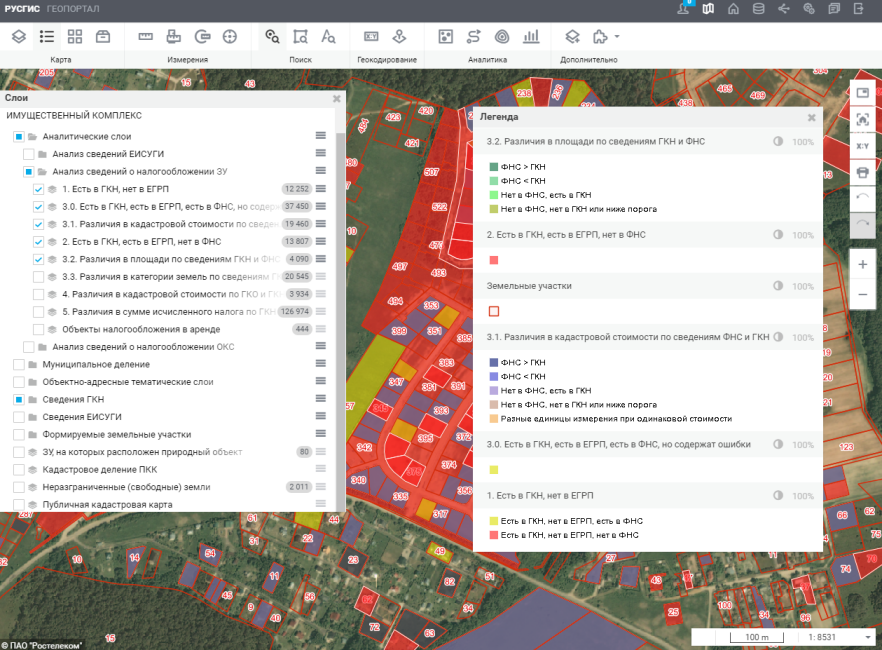Adjust opacity of 'Земельные участки' legend layer
Image resolution: width=882 pixels, height=650 pixels.
point(778,286)
